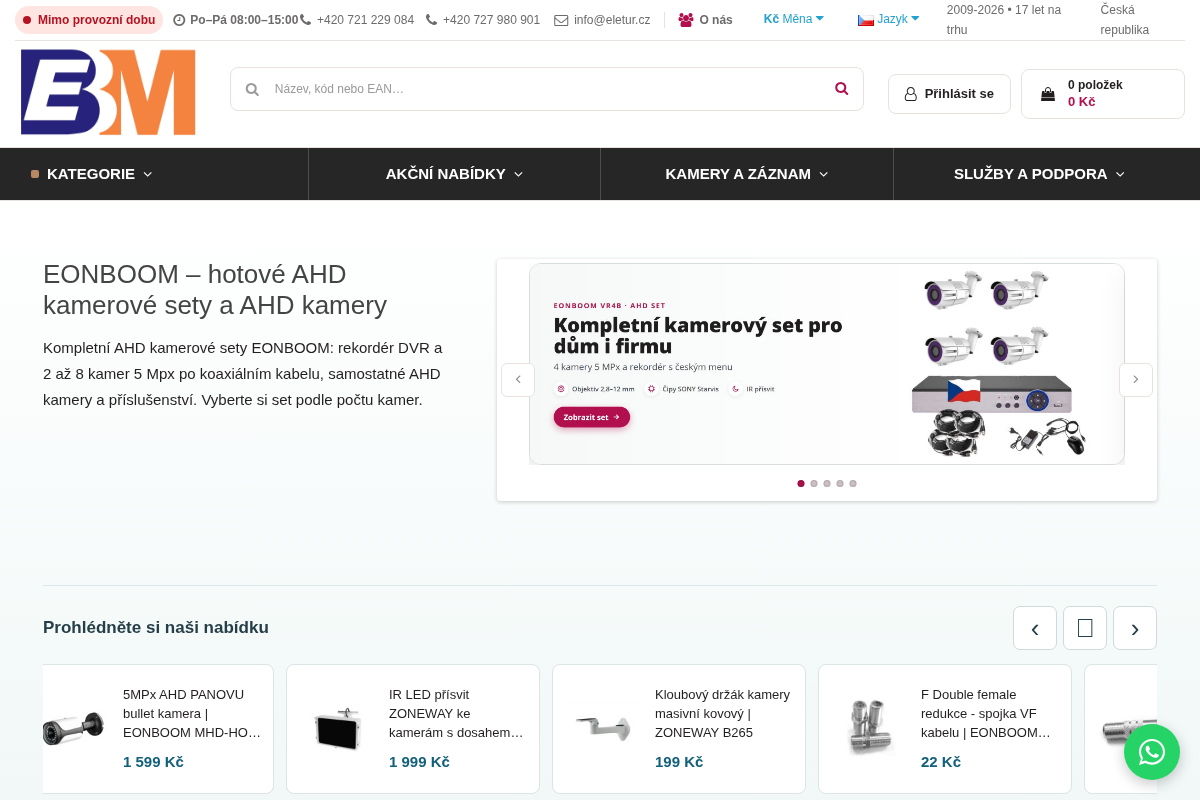
Task: Open the Jazyk language dropdown
Action: click(889, 19)
